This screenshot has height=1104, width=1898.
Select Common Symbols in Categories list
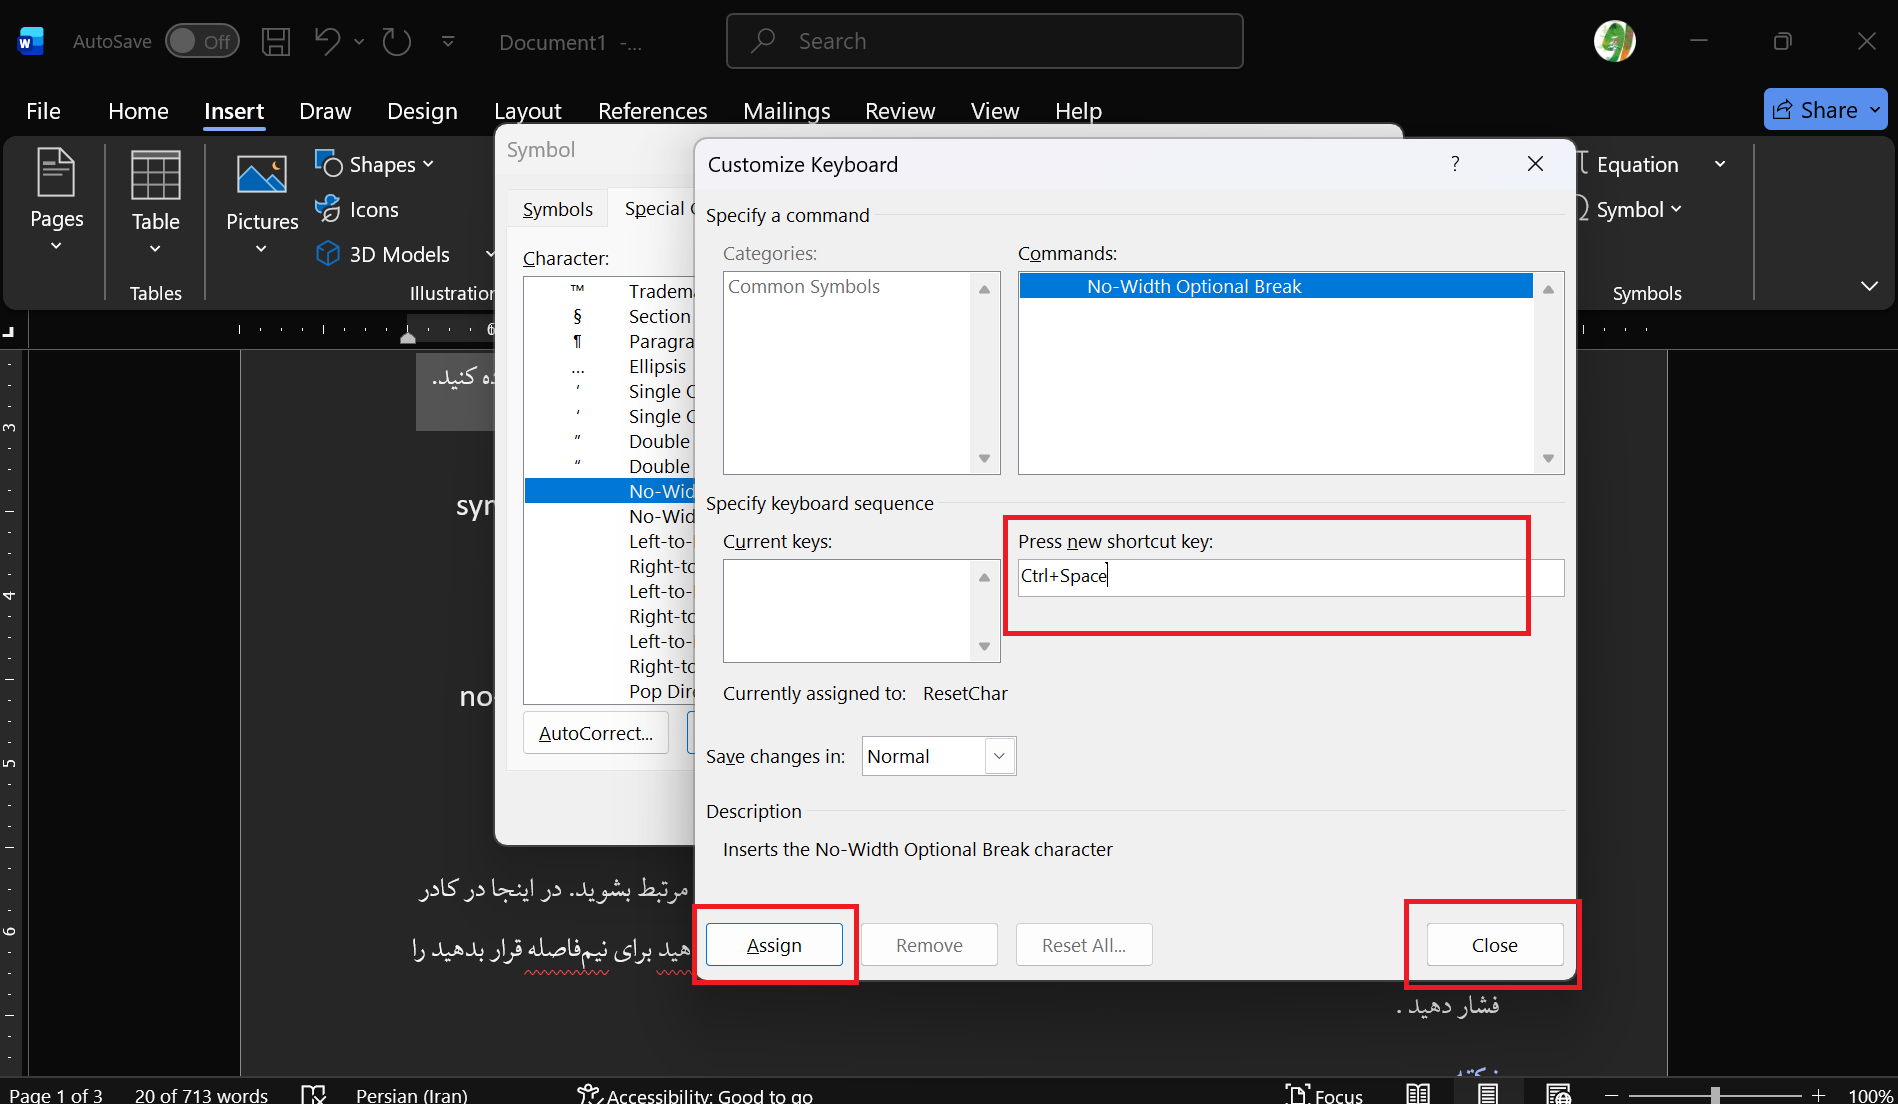(804, 287)
